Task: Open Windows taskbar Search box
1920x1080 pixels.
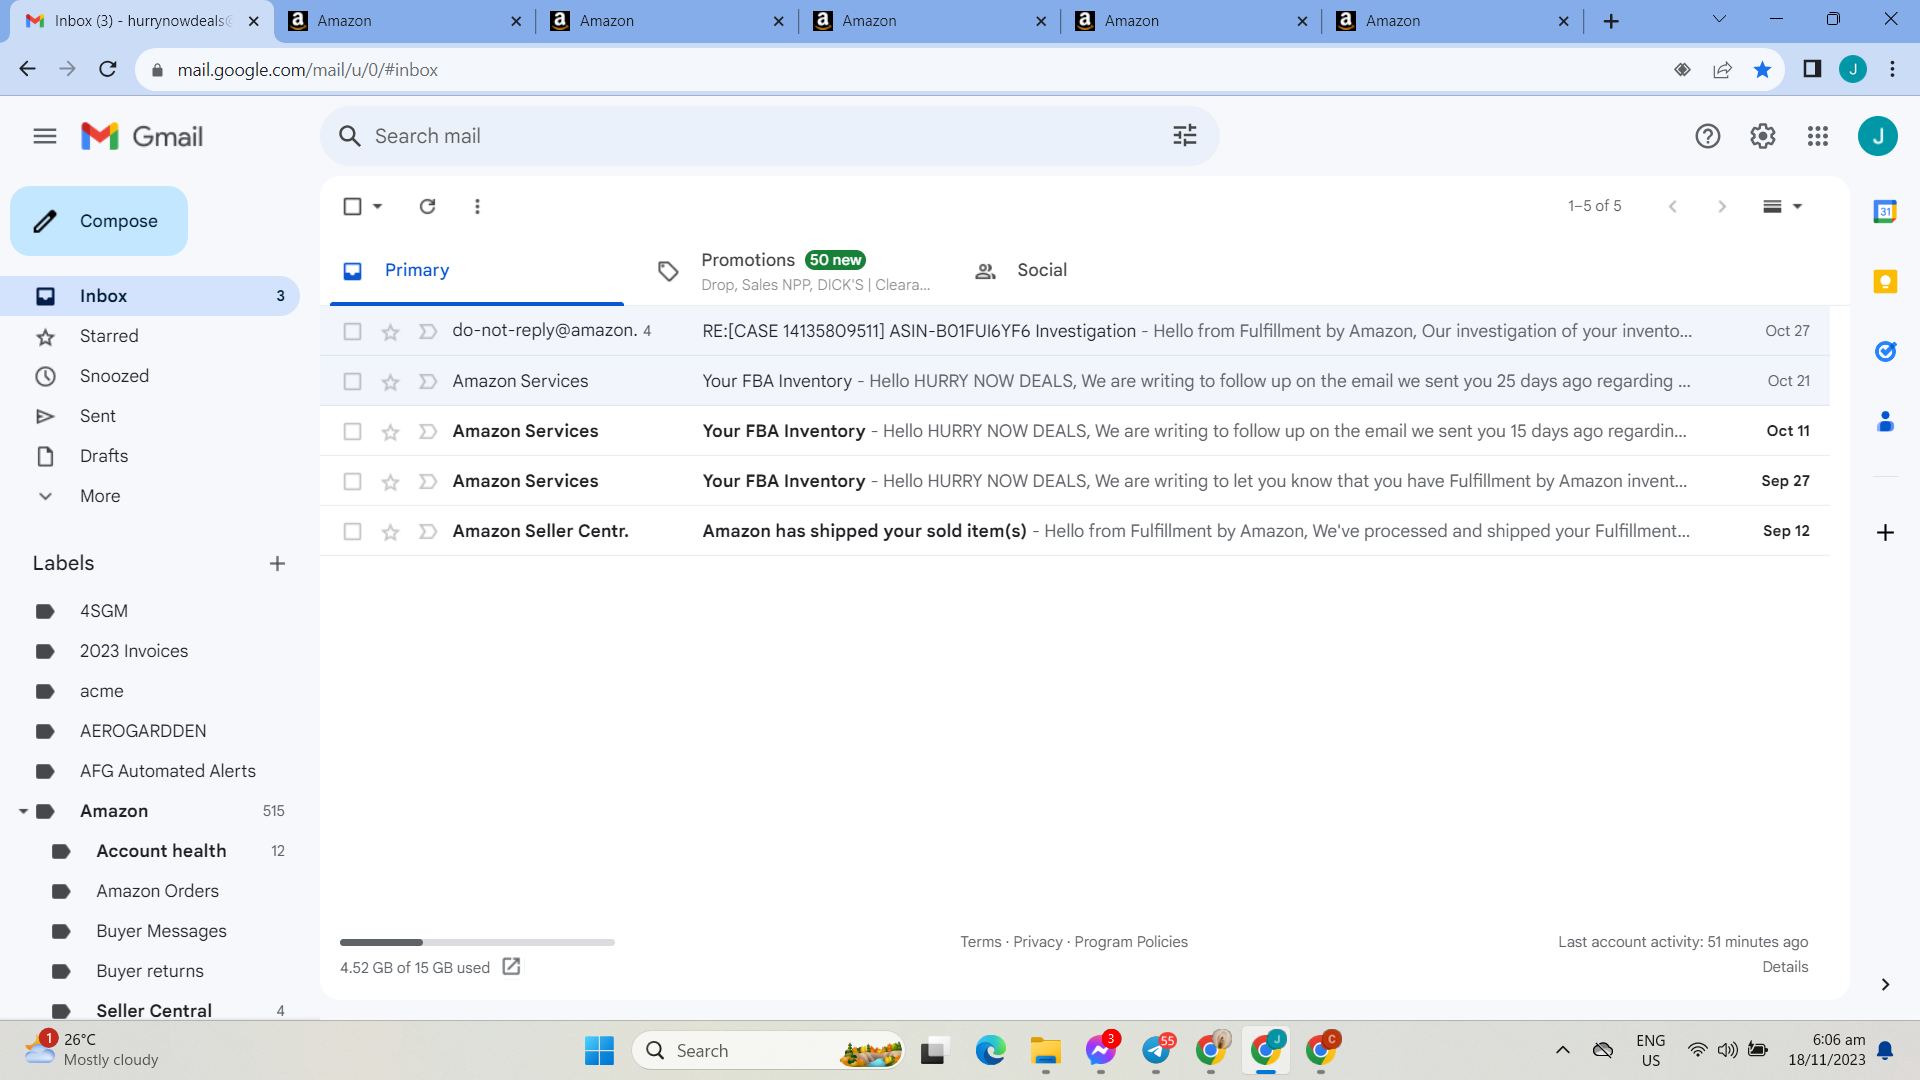Action: click(x=768, y=1050)
